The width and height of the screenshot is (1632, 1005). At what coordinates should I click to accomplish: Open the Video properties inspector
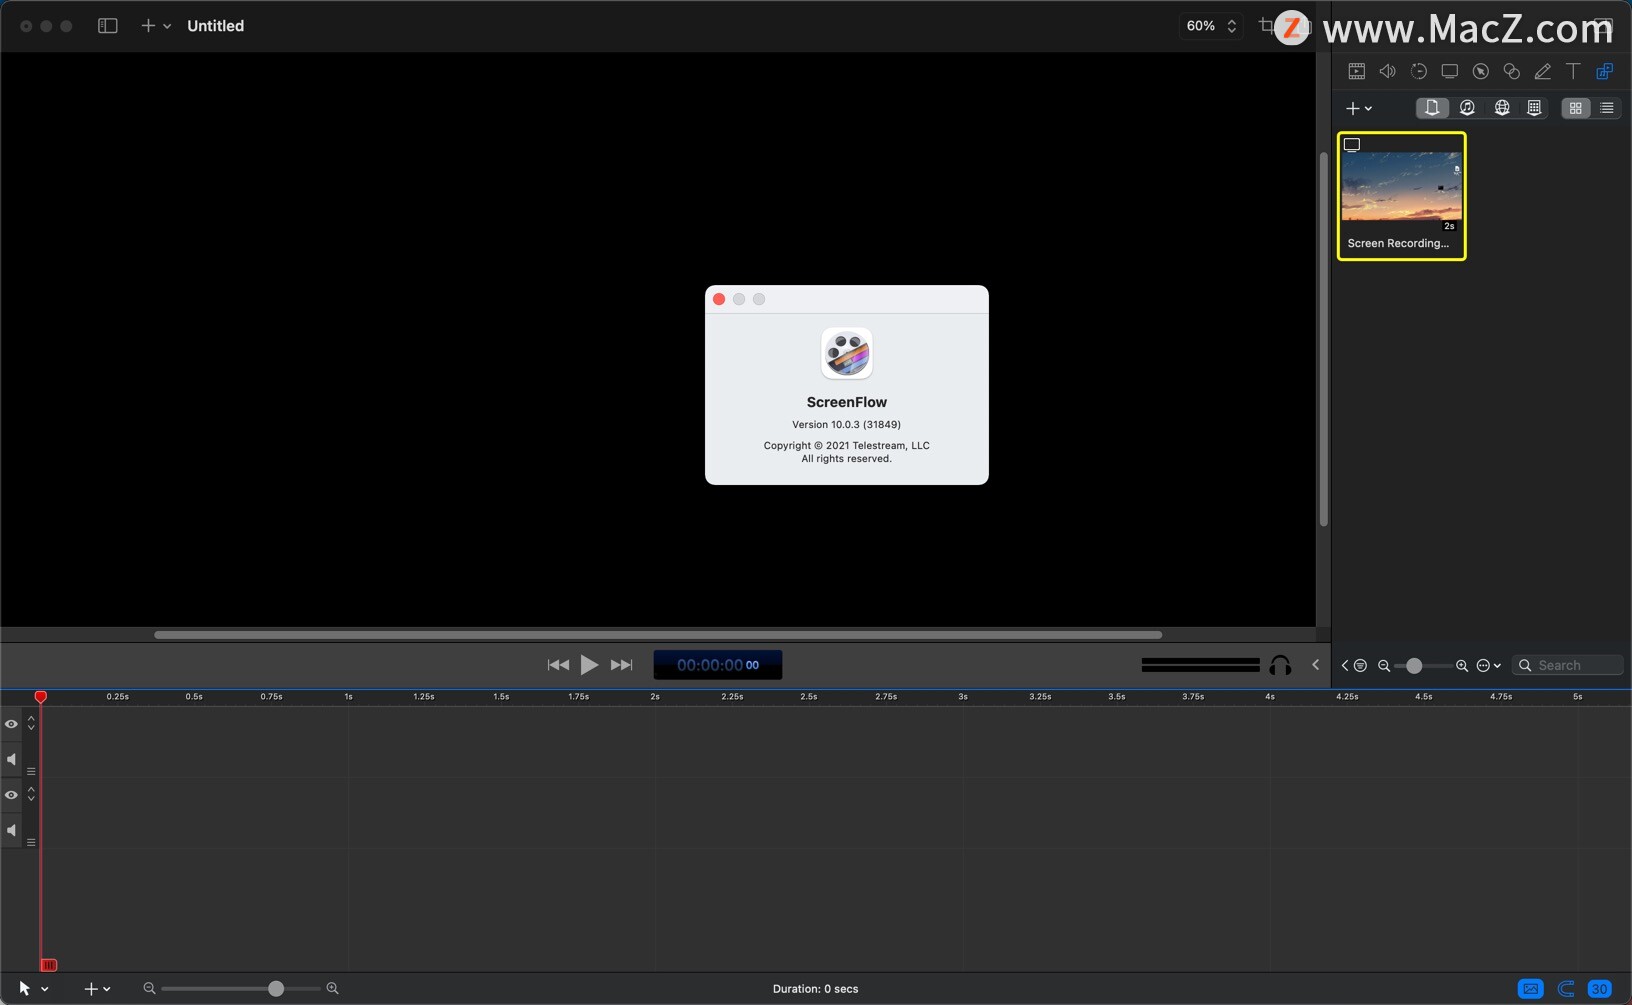click(1356, 71)
